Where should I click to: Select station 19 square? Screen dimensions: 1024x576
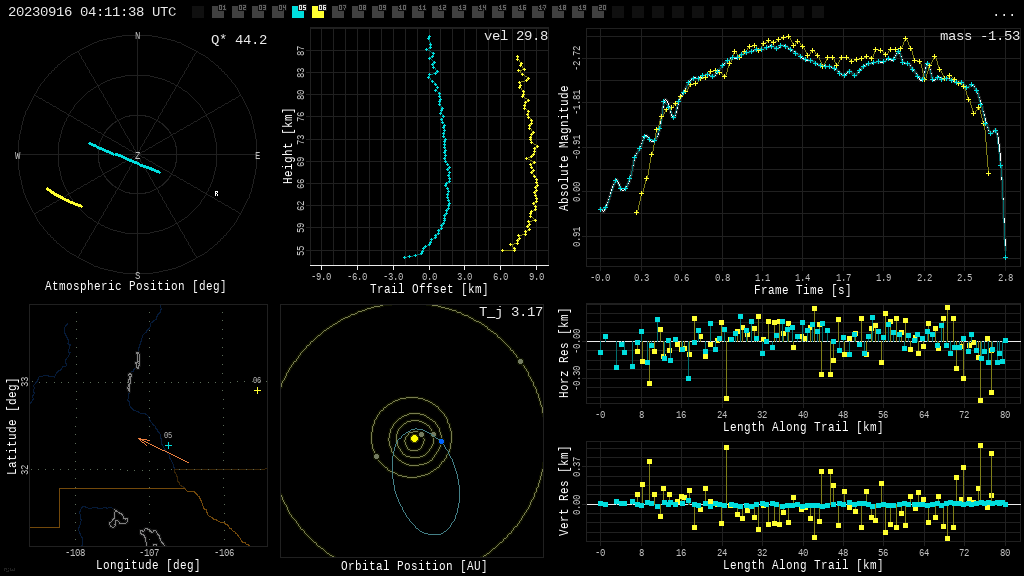[x=578, y=12]
